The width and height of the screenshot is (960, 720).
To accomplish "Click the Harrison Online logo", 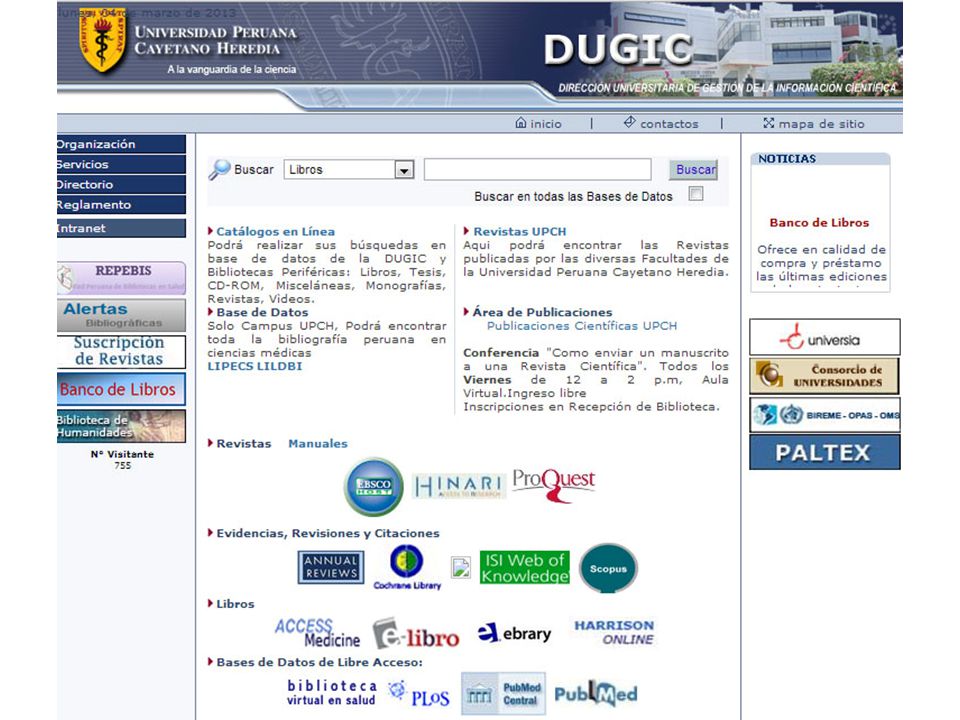I will (613, 632).
